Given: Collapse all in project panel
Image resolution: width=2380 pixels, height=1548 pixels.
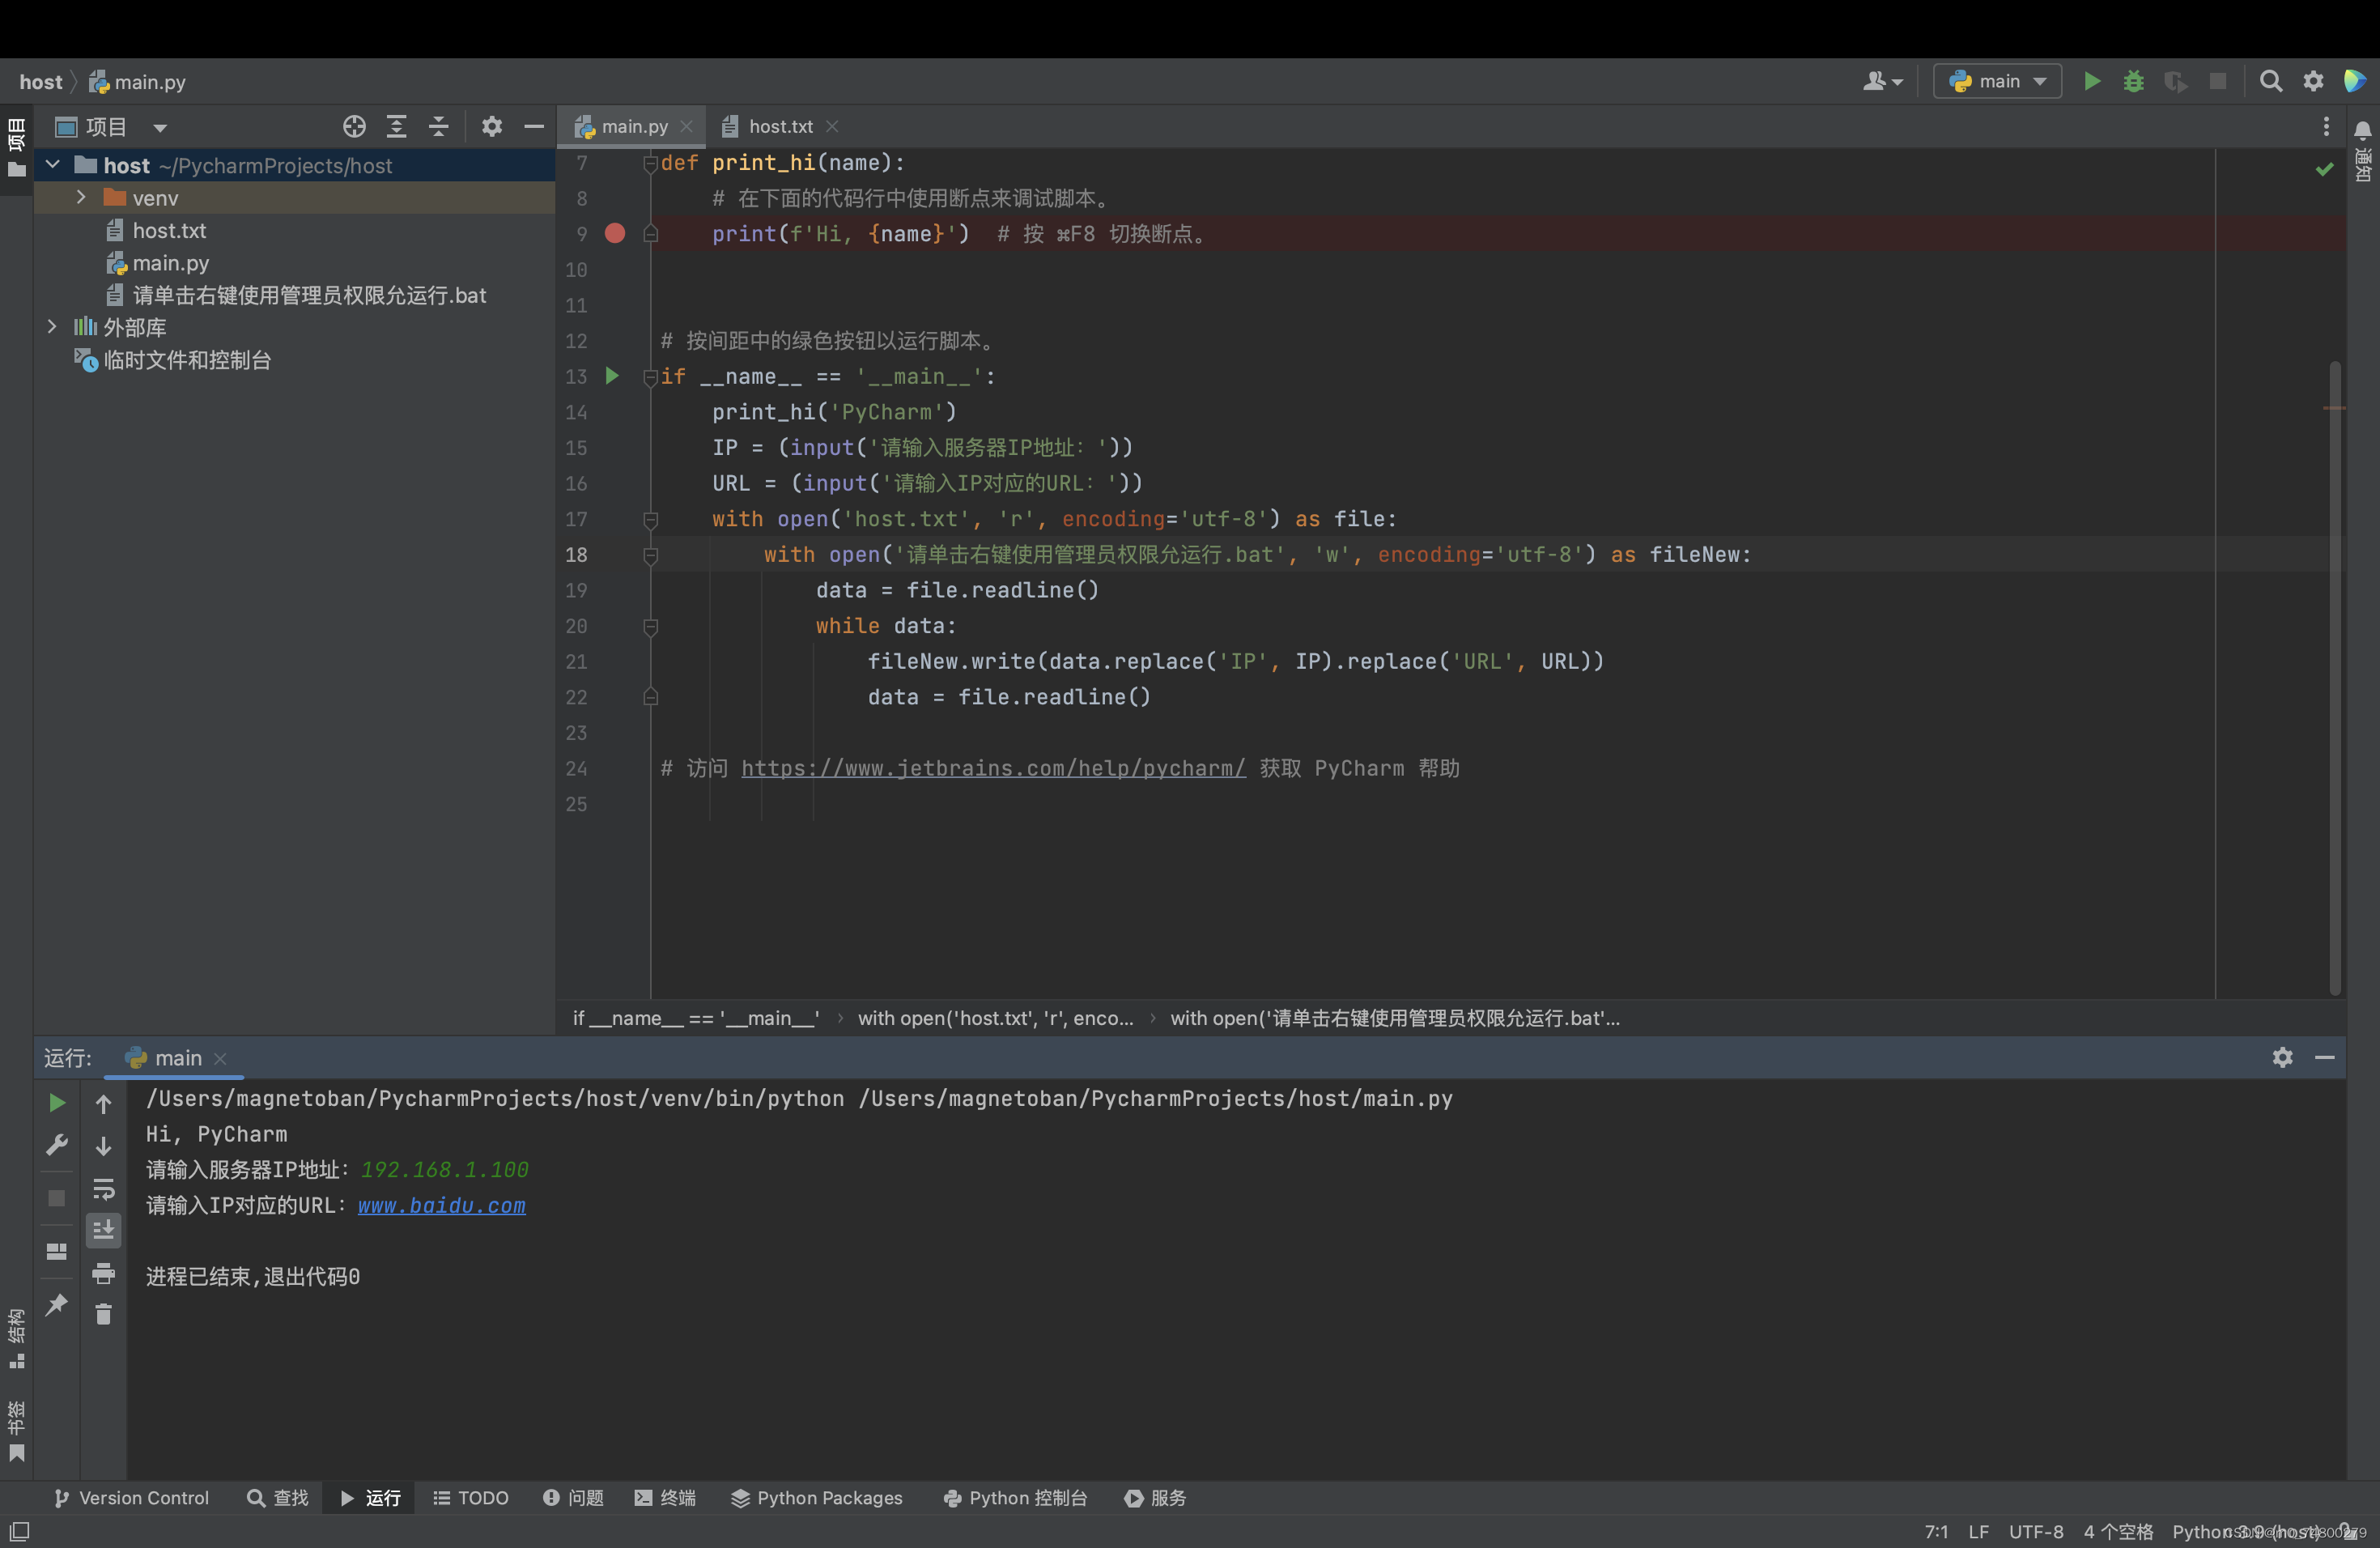Looking at the screenshot, I should pos(438,126).
